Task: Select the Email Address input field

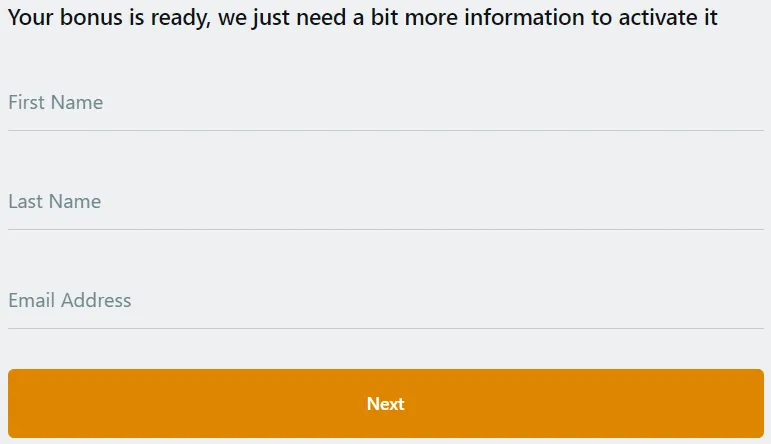Action: tap(385, 301)
